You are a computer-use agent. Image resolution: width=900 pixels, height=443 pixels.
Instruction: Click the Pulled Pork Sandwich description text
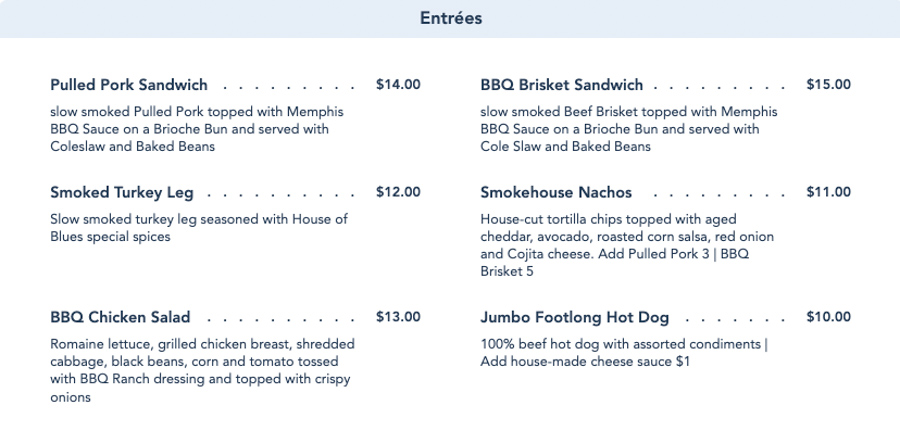point(190,129)
